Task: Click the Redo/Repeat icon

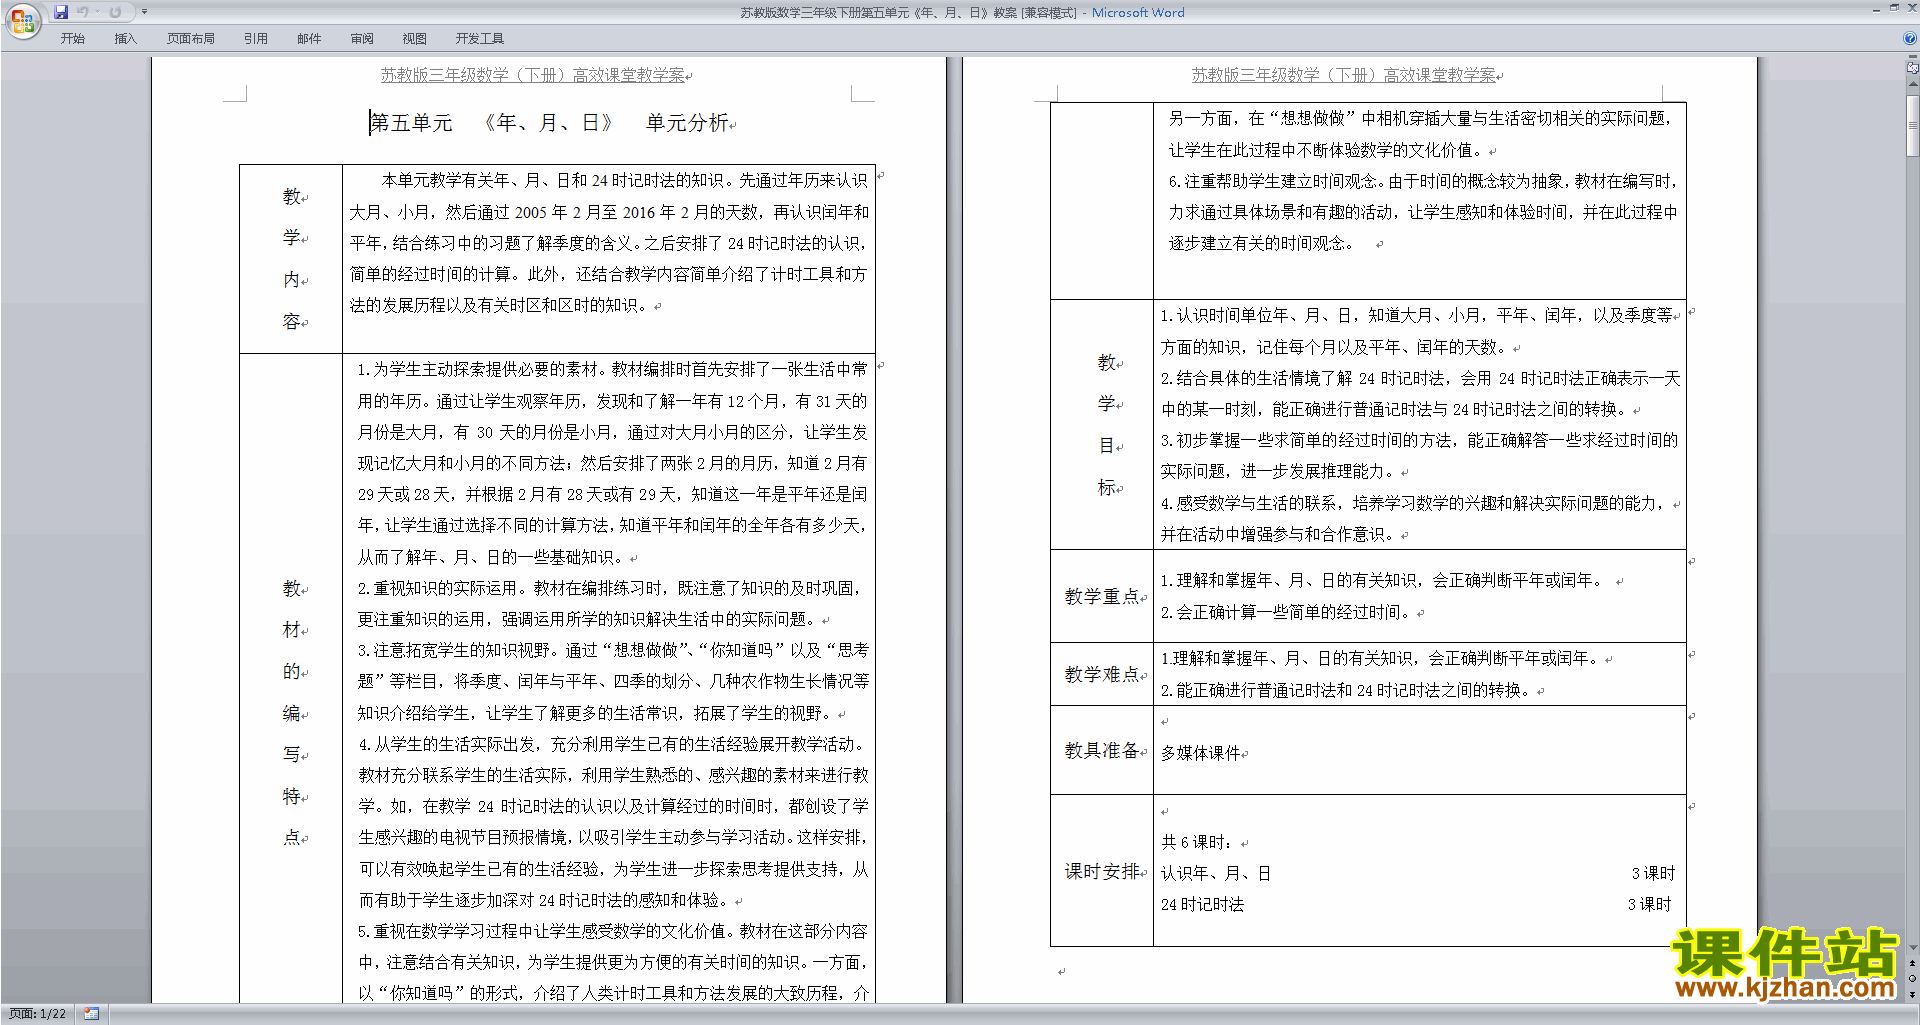Action: [x=115, y=12]
